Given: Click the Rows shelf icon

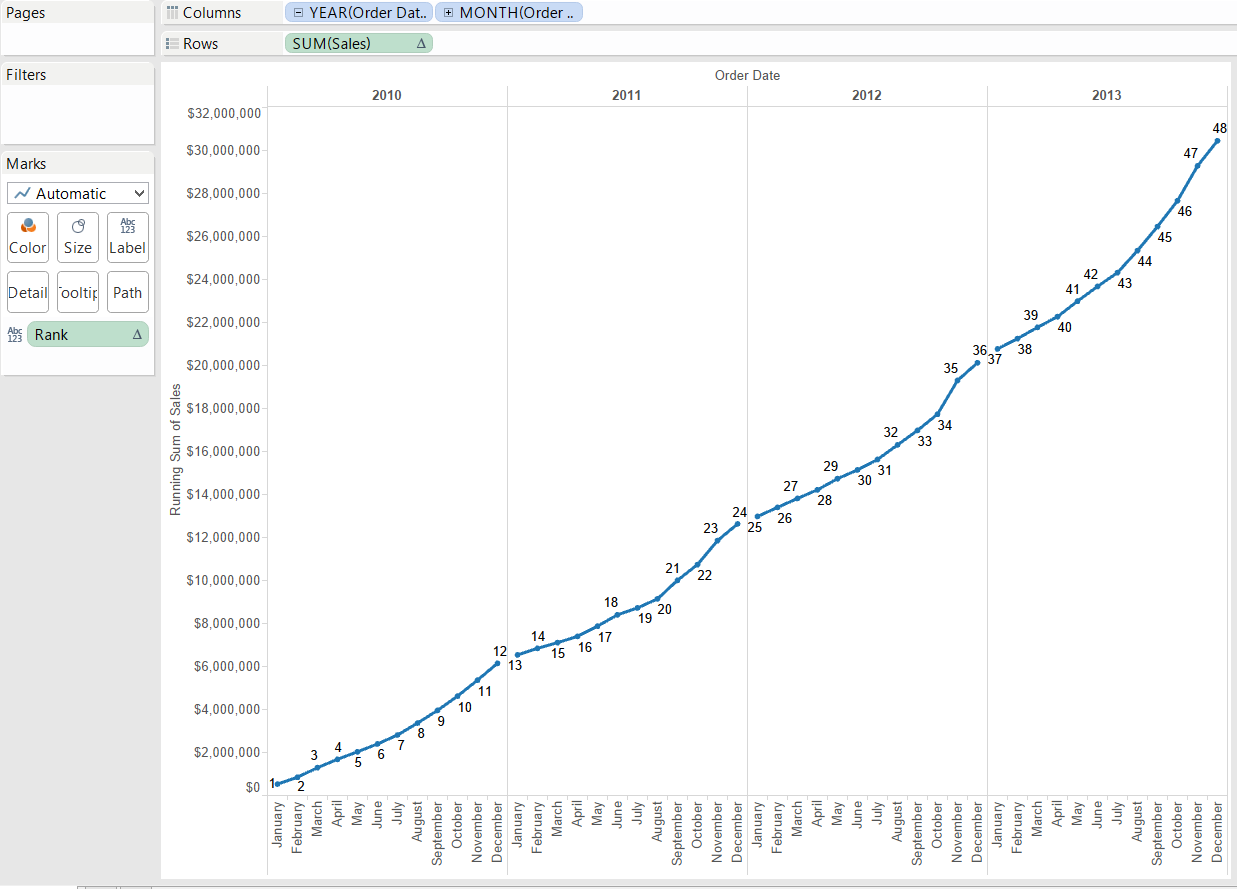Looking at the screenshot, I should click(173, 44).
